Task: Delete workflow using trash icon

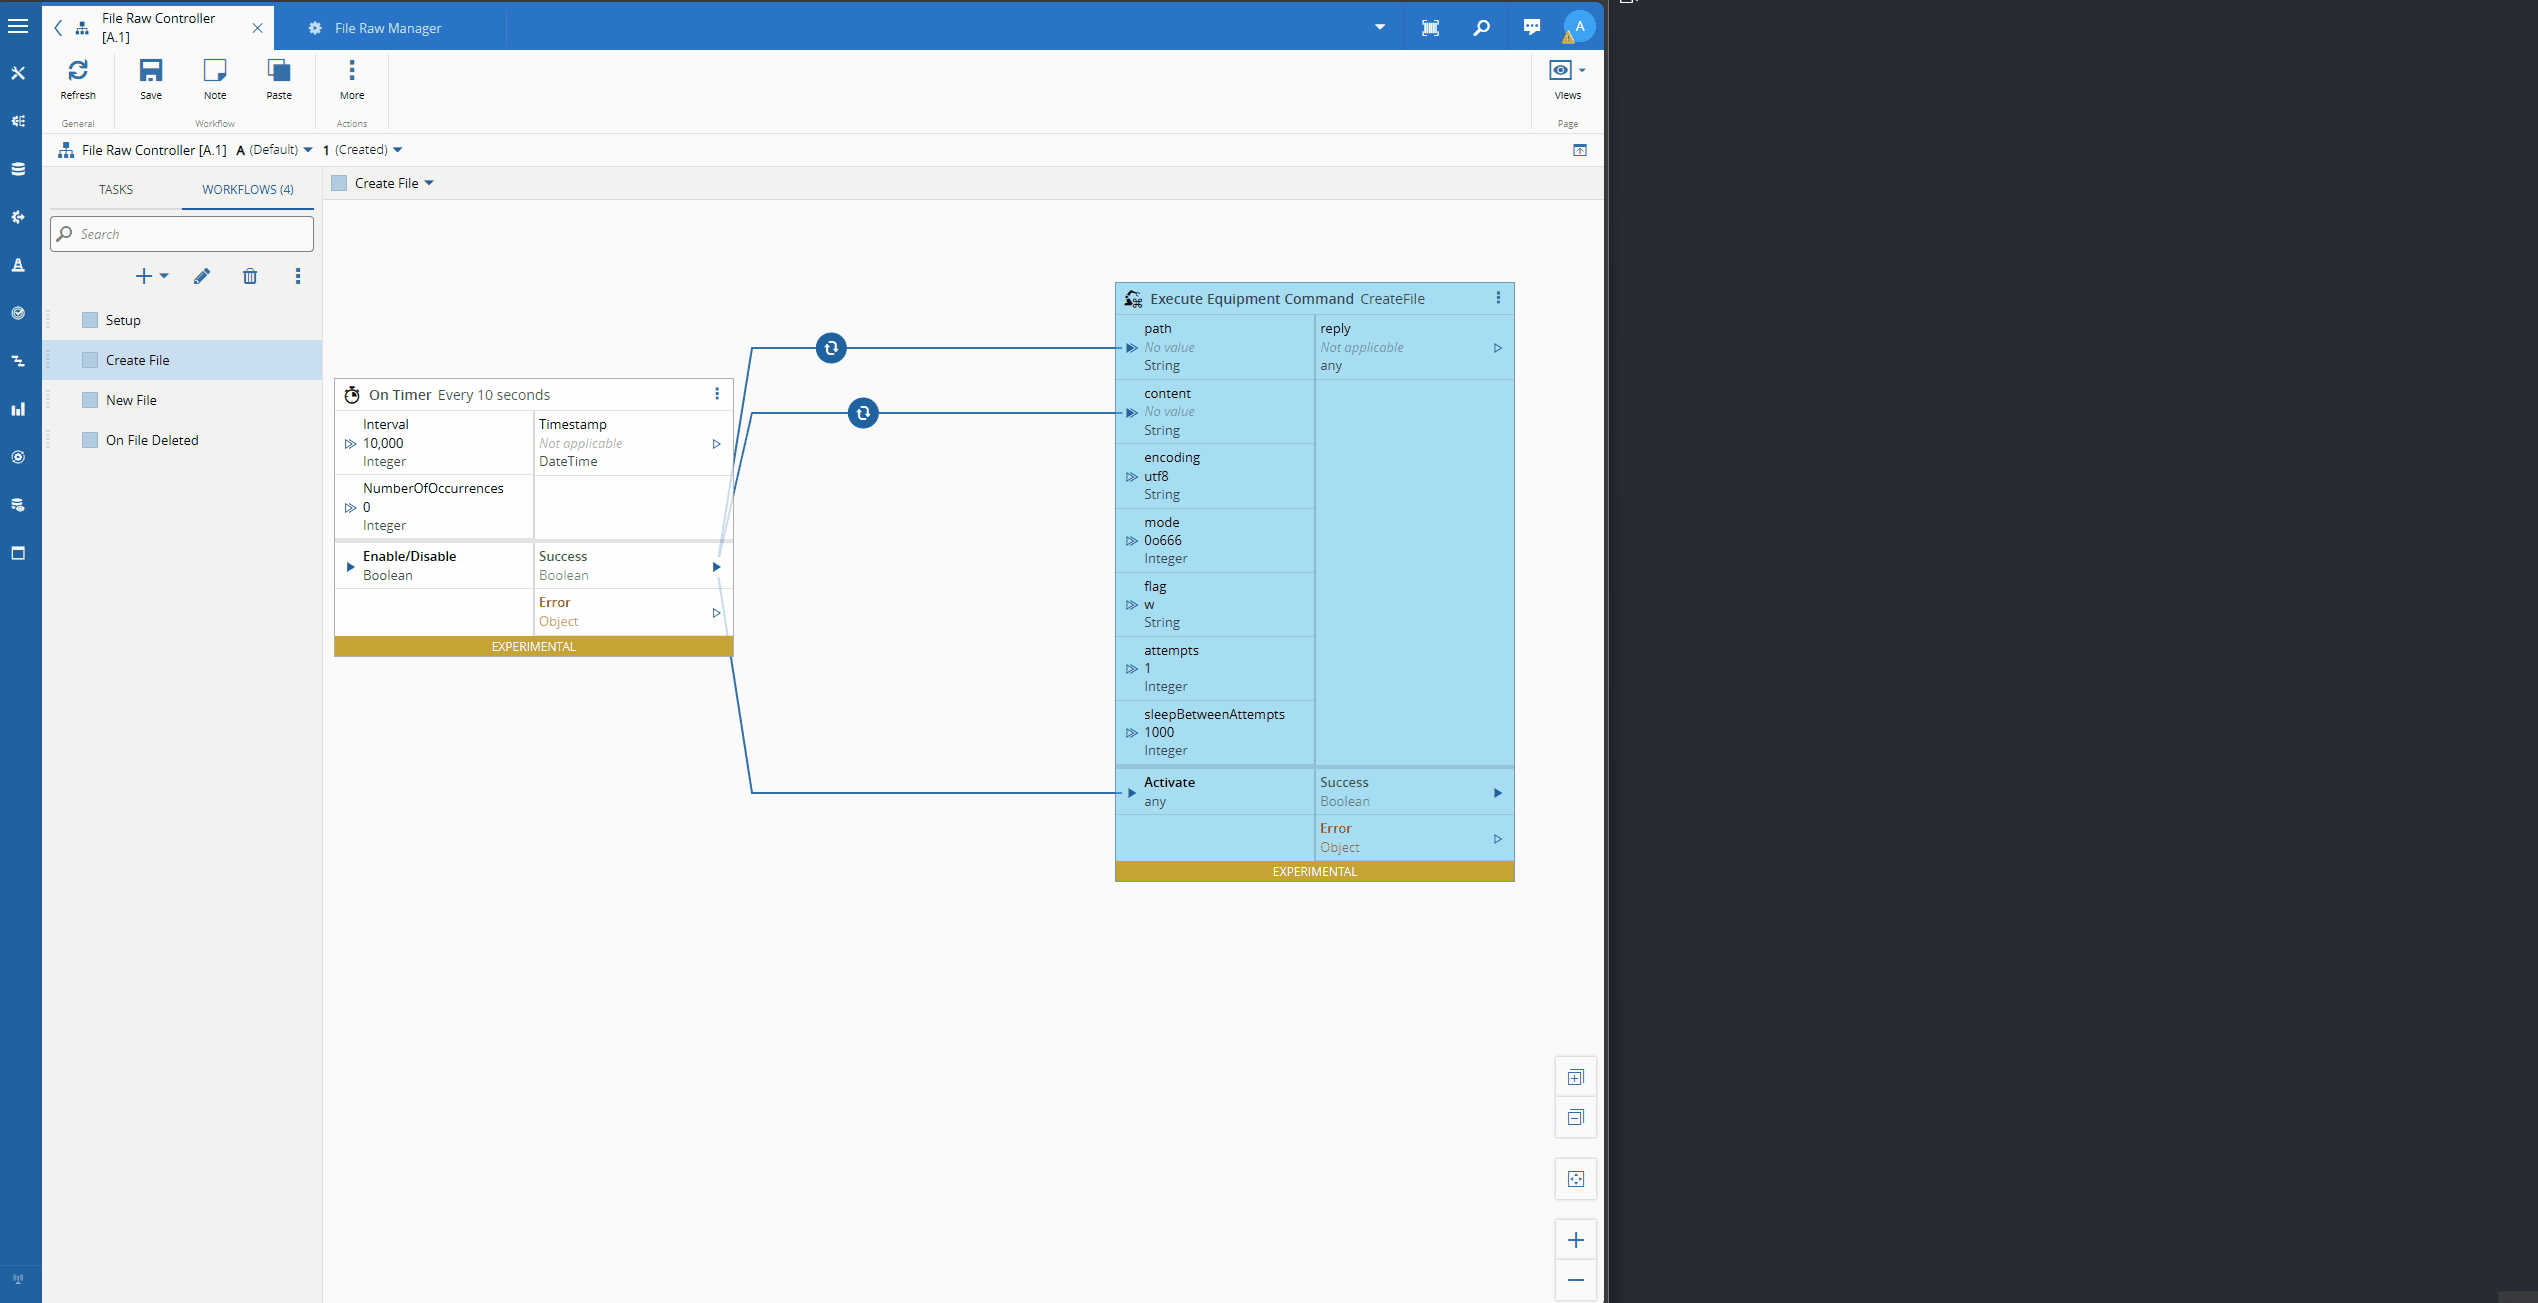Action: coord(250,276)
